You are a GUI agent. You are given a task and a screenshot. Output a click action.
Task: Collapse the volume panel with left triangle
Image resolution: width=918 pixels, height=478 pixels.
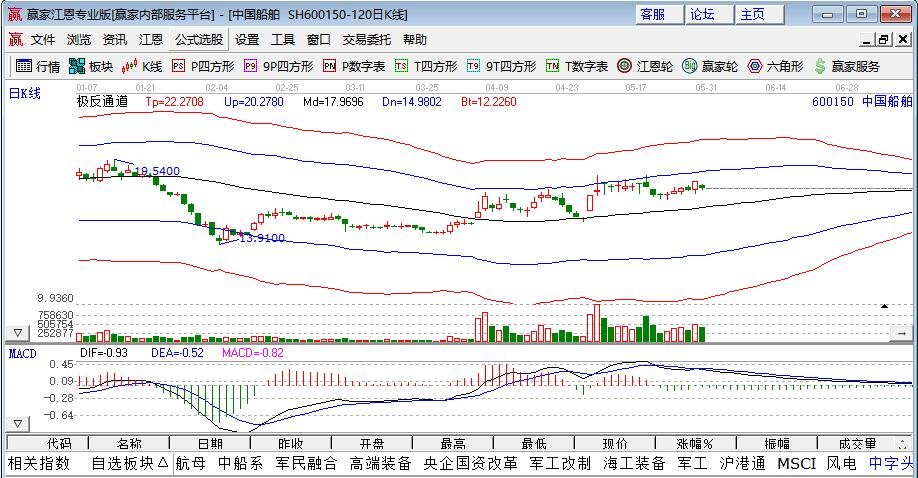(x=17, y=332)
